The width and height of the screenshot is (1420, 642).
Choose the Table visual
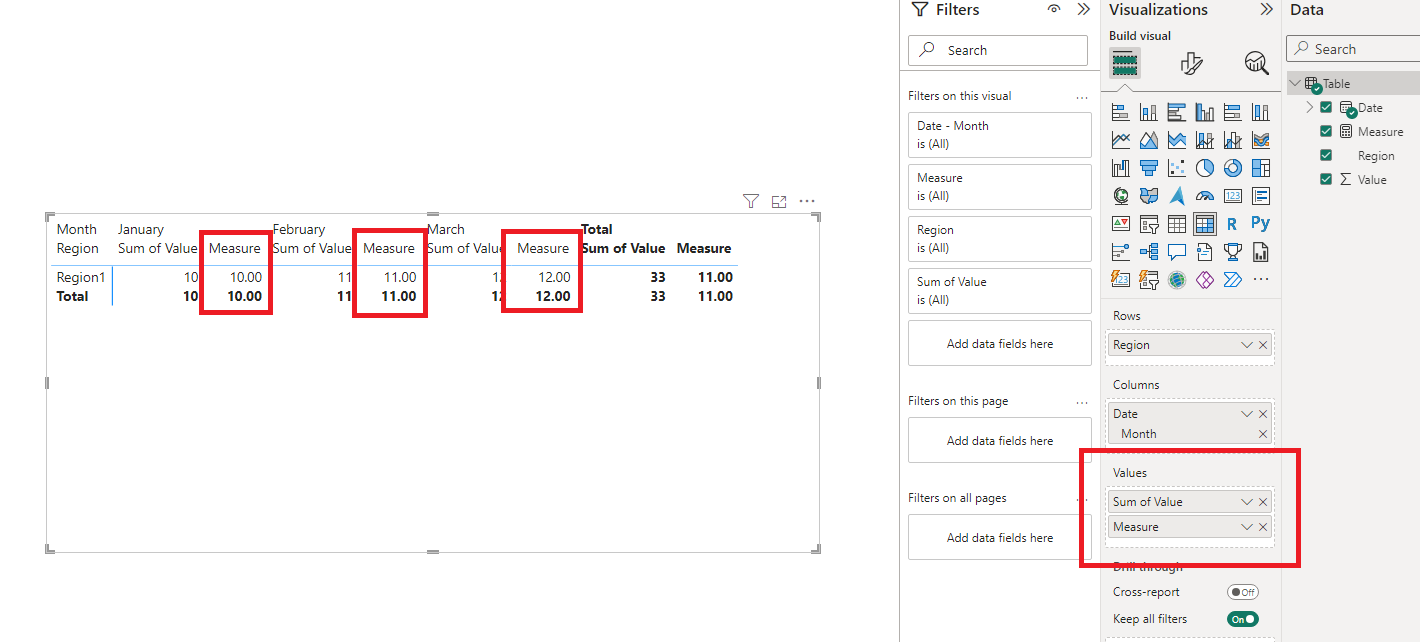click(1177, 224)
